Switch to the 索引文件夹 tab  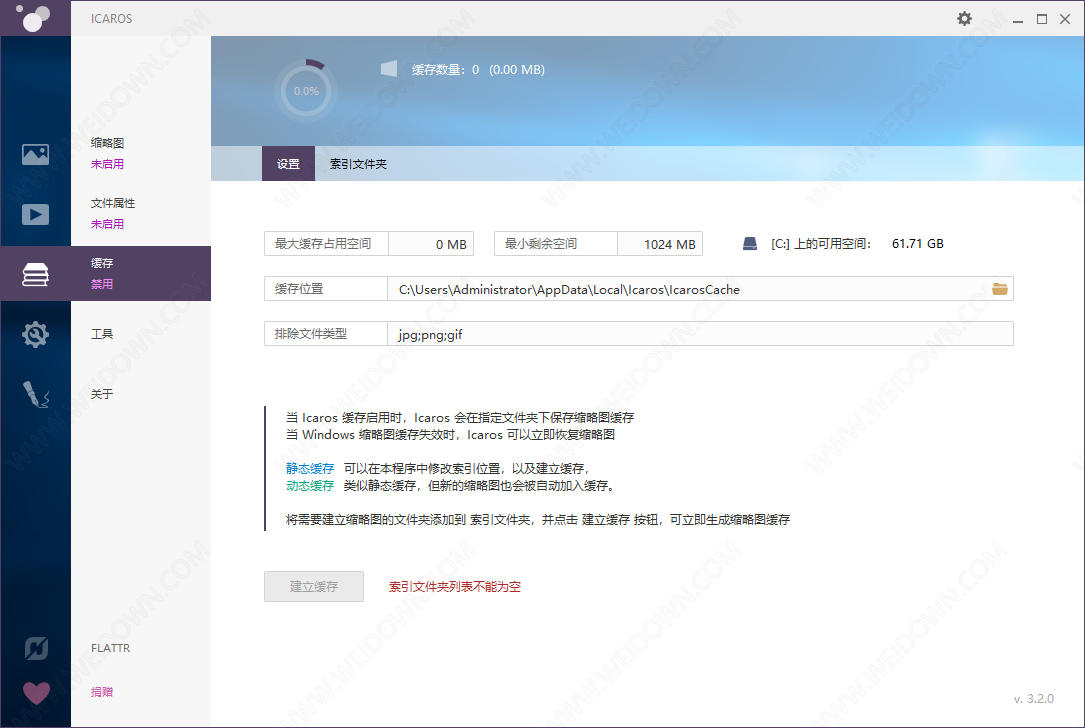coord(358,164)
